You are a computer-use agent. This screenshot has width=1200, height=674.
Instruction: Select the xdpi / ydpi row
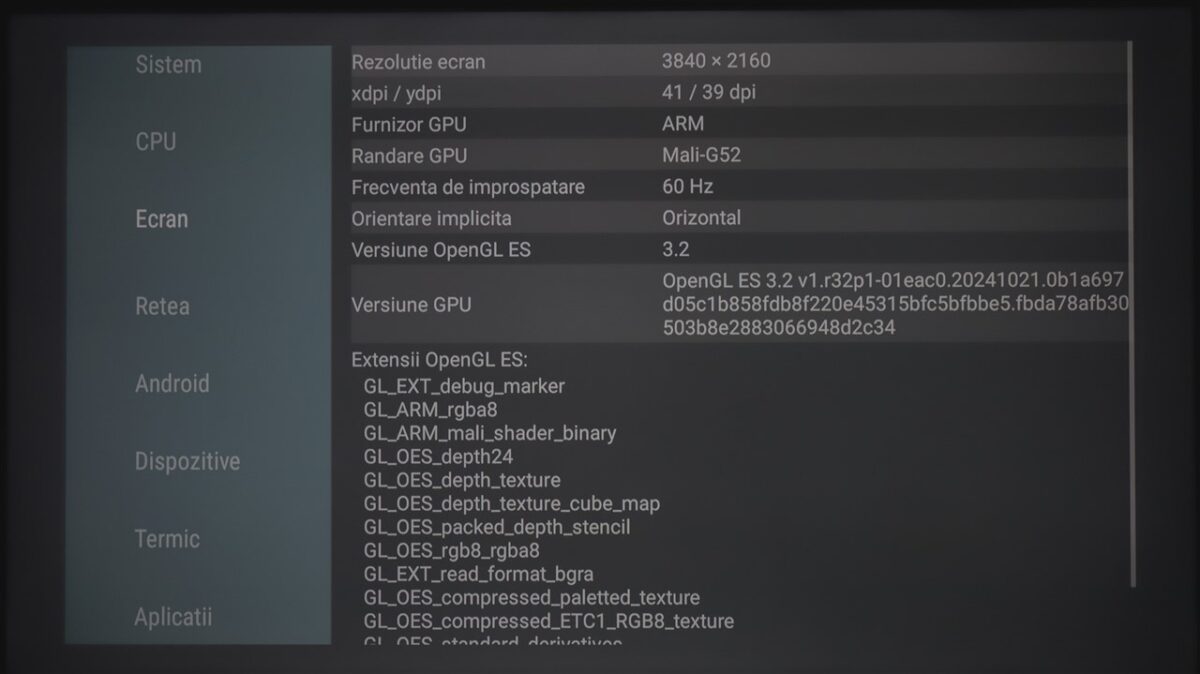[740, 93]
